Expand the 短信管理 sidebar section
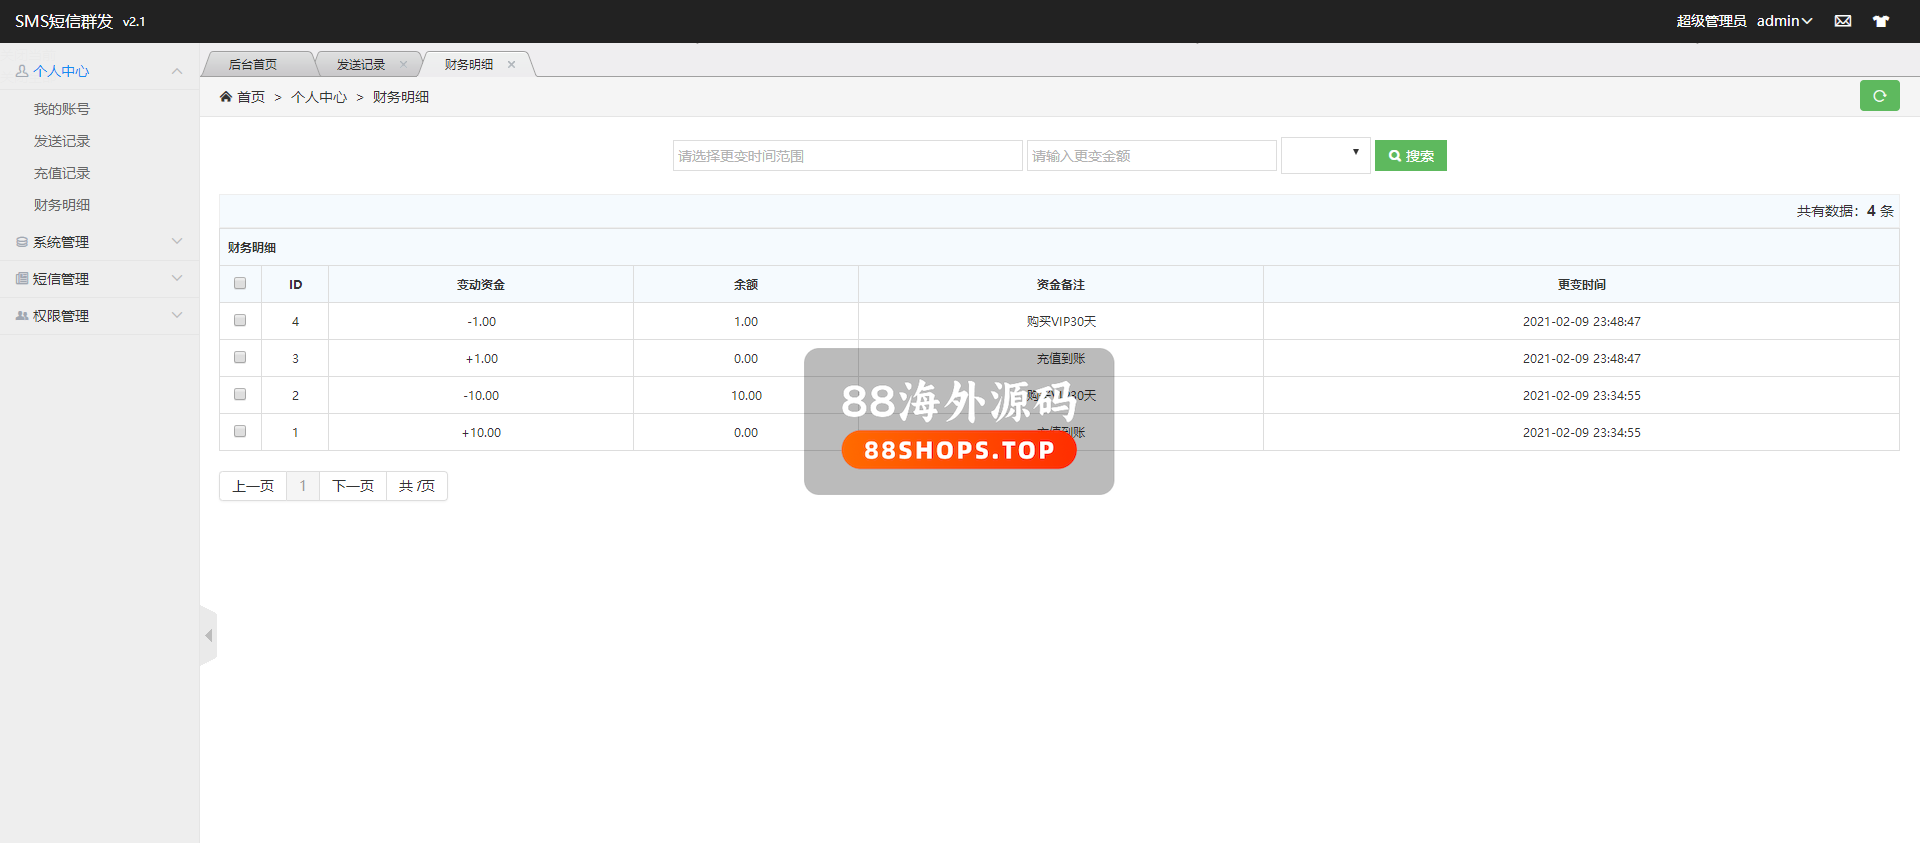 click(x=98, y=279)
